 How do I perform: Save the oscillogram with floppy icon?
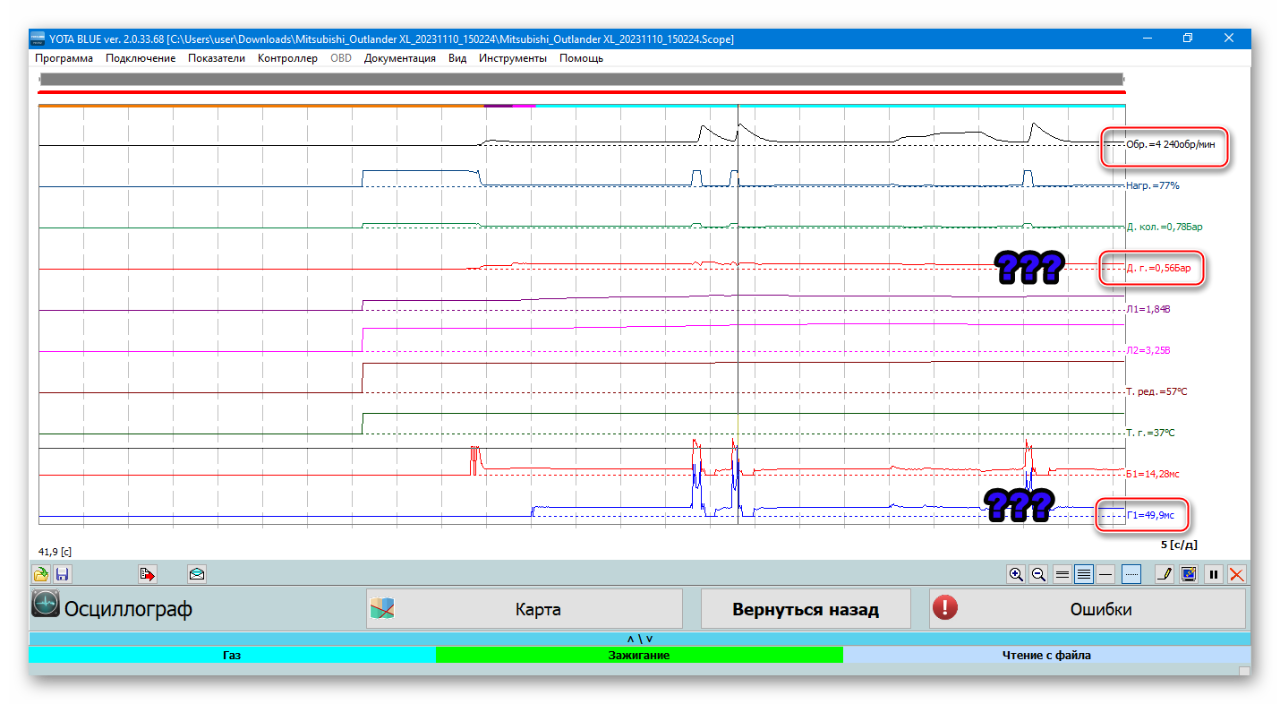point(62,574)
